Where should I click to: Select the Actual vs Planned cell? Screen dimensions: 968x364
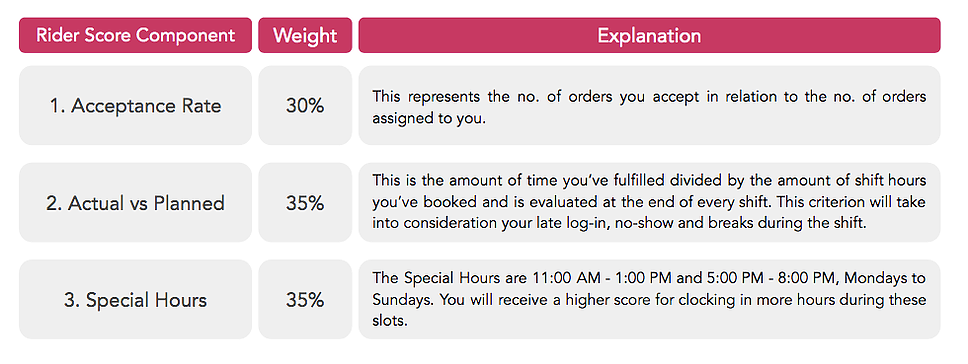tap(135, 202)
